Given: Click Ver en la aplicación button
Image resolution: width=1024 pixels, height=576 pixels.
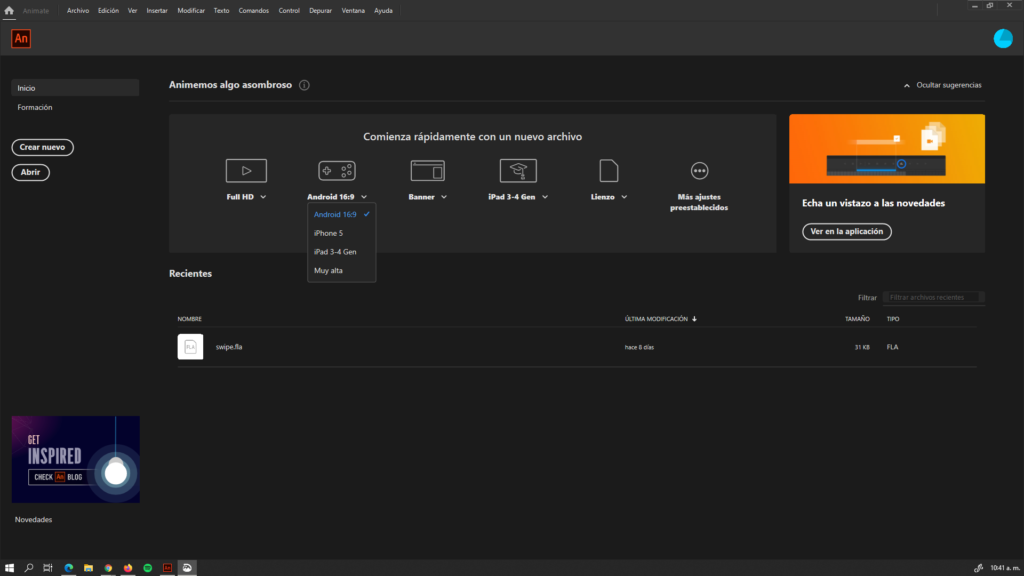Looking at the screenshot, I should pyautogui.click(x=846, y=231).
